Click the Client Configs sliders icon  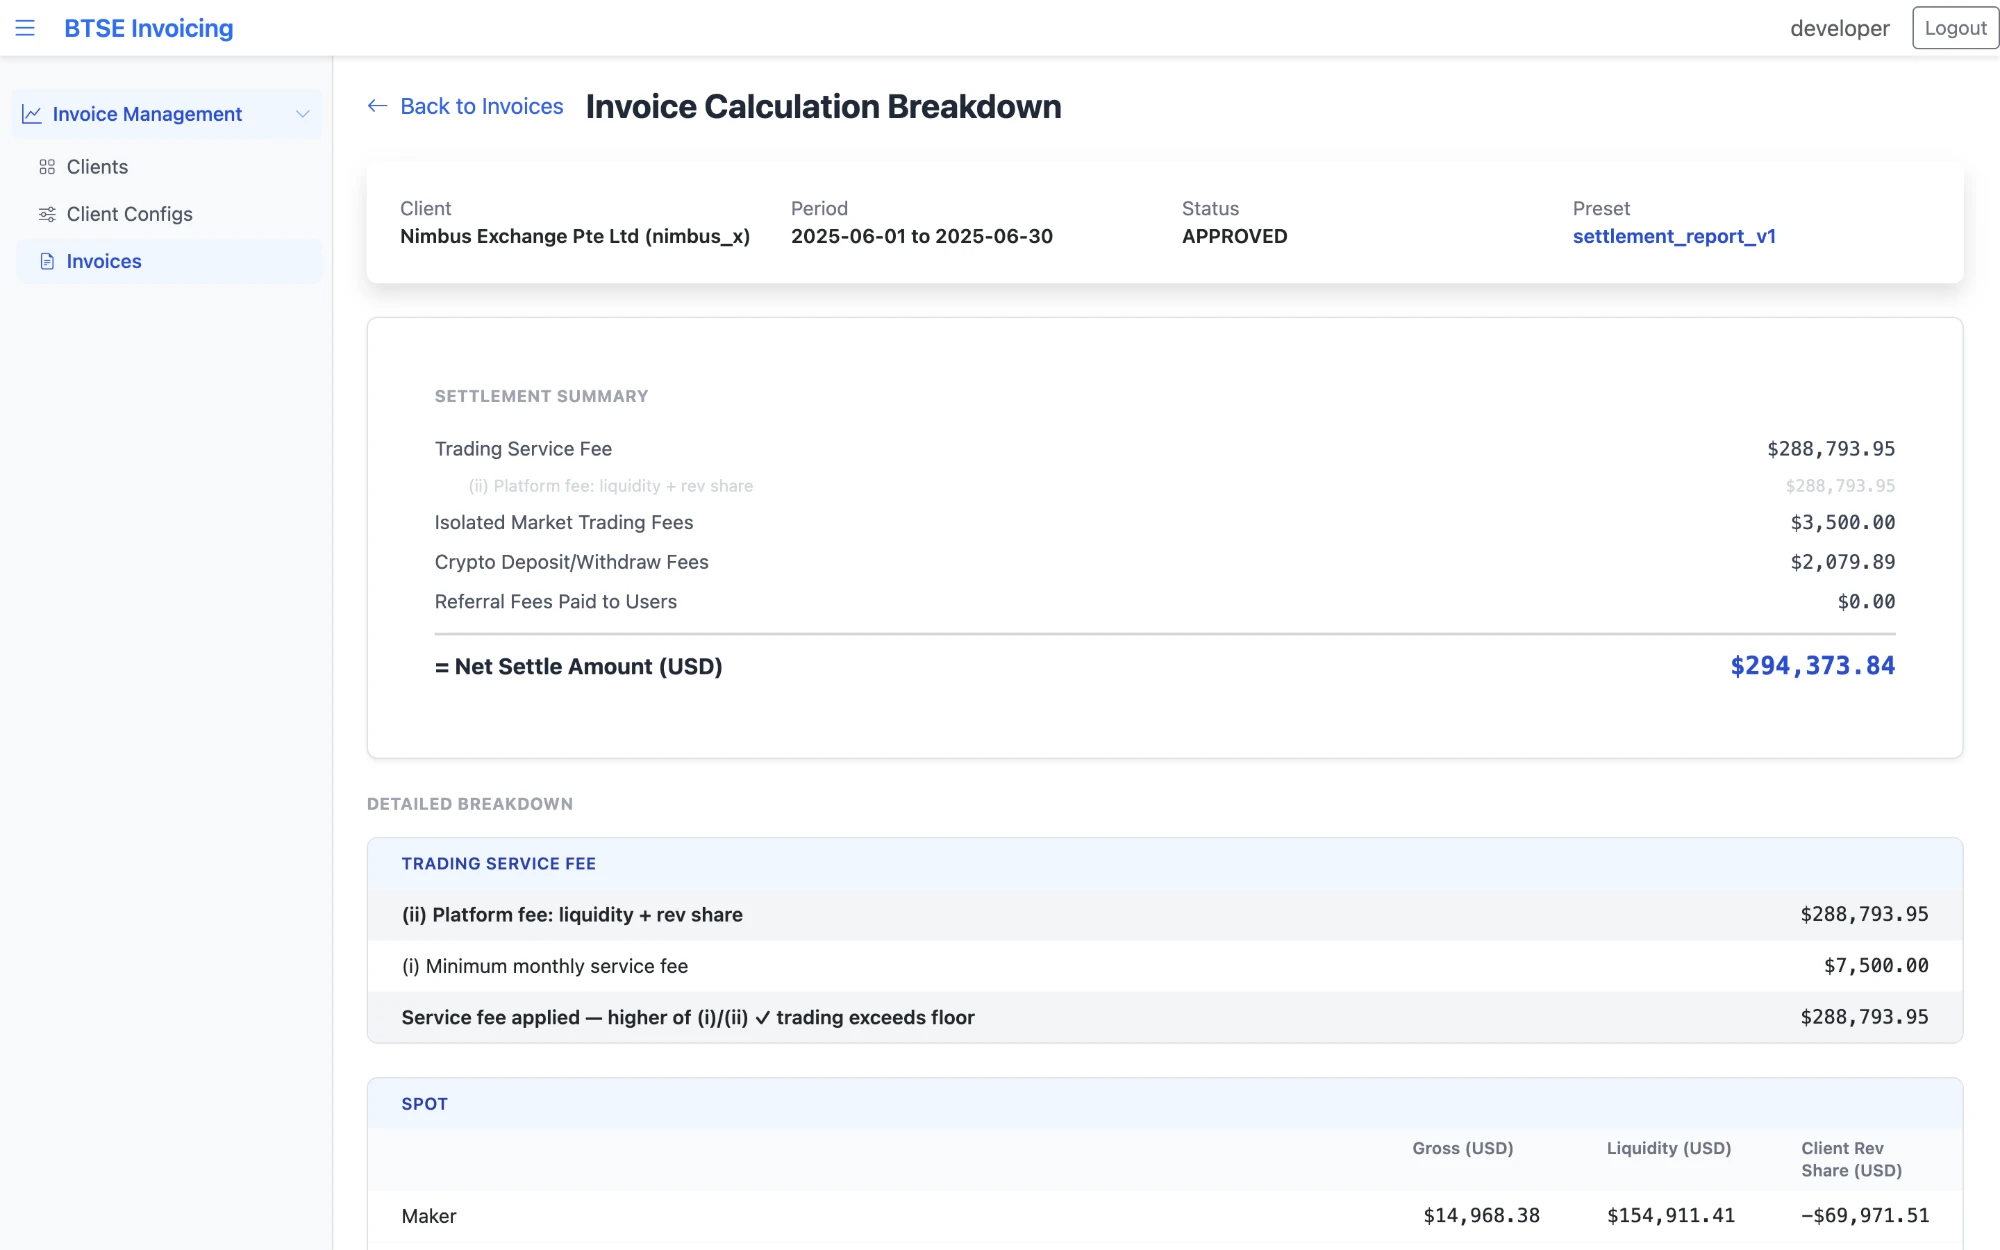[47, 214]
